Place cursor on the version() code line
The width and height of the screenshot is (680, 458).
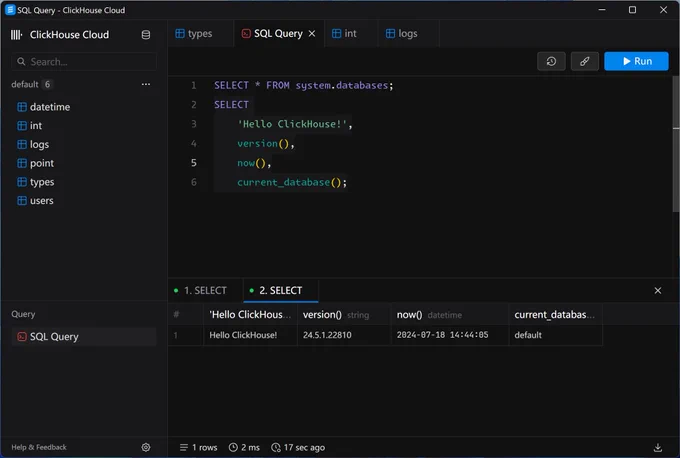pyautogui.click(x=266, y=144)
